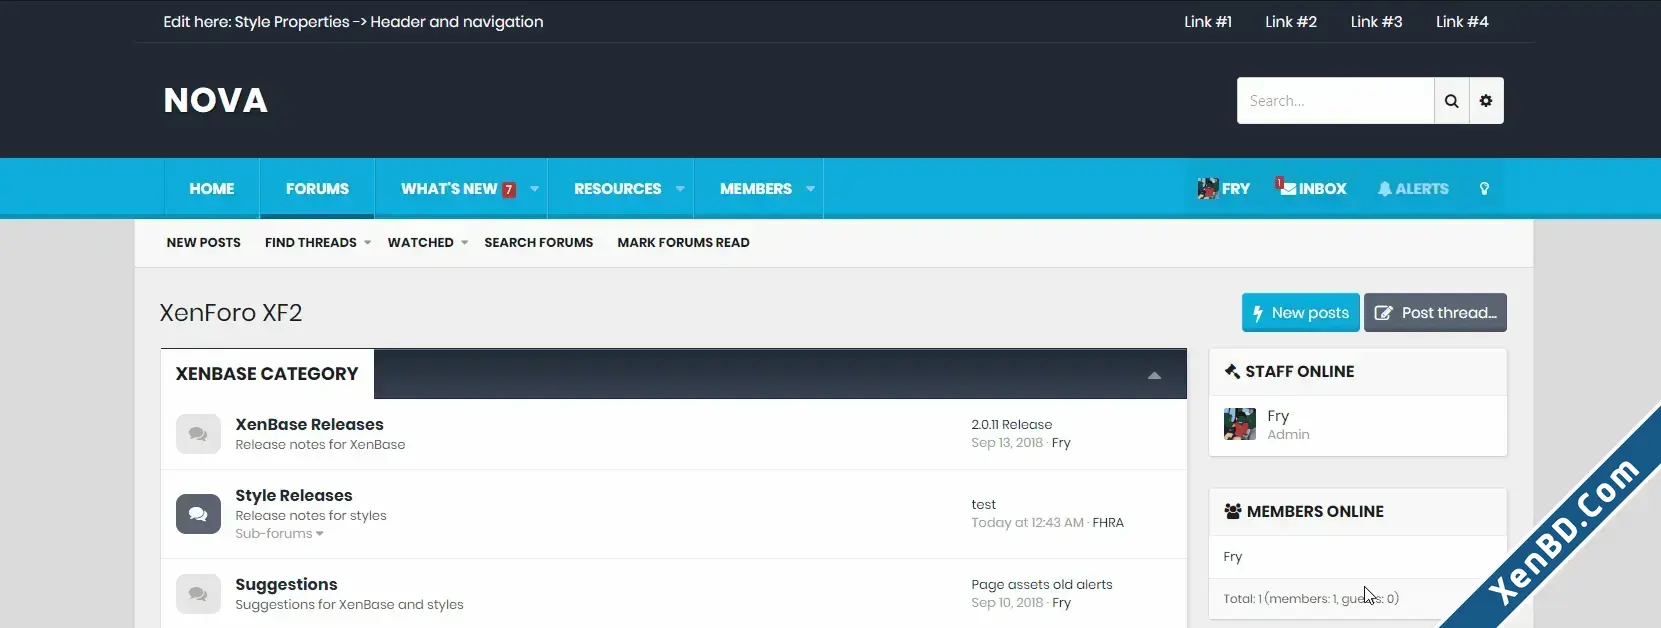Click Fry username in XenBase Releases row
This screenshot has width=1661, height=628.
click(x=1061, y=443)
